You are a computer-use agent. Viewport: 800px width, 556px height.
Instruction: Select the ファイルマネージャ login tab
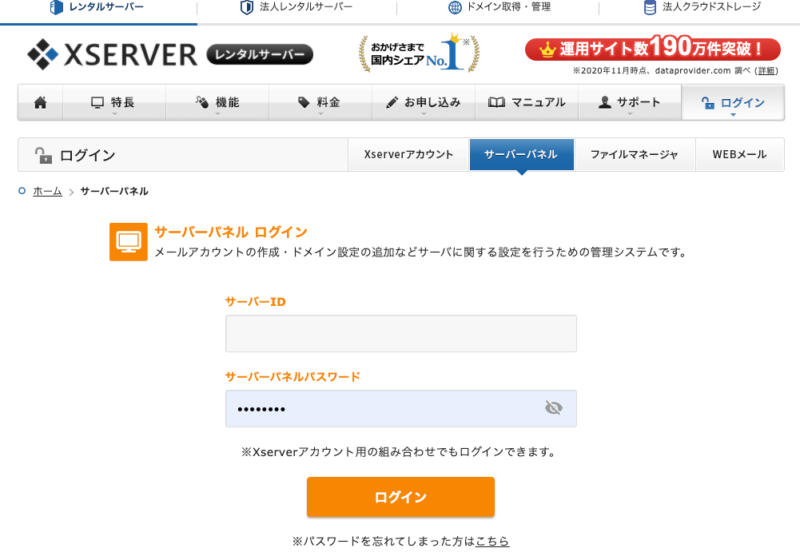point(634,155)
